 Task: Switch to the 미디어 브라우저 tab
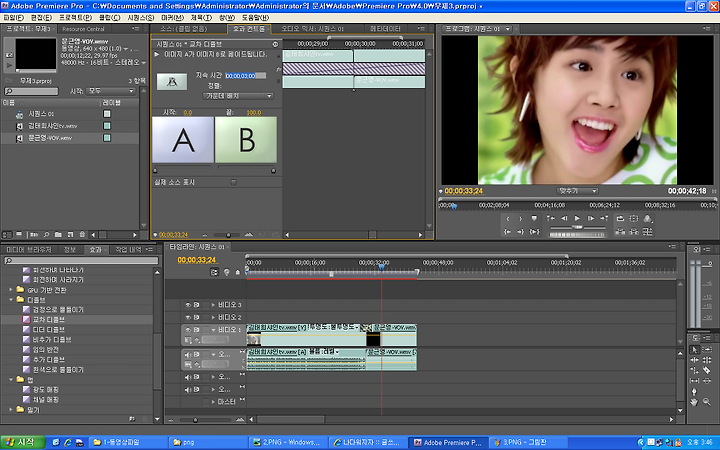[x=28, y=250]
